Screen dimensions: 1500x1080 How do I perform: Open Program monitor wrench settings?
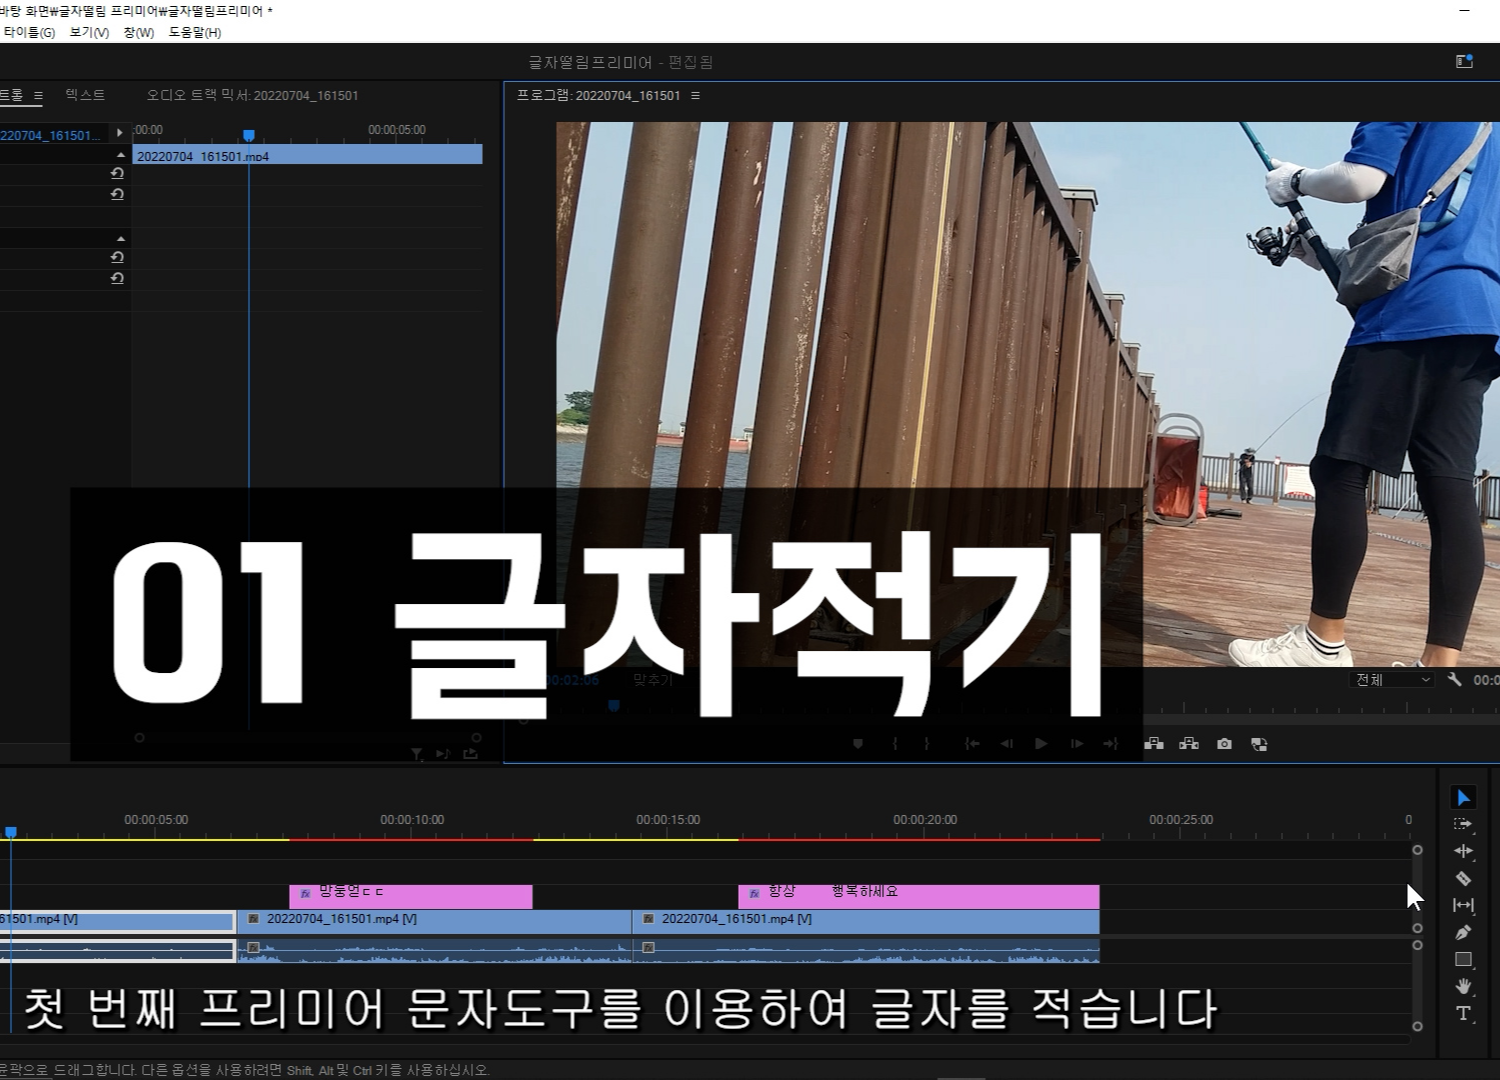[1454, 679]
